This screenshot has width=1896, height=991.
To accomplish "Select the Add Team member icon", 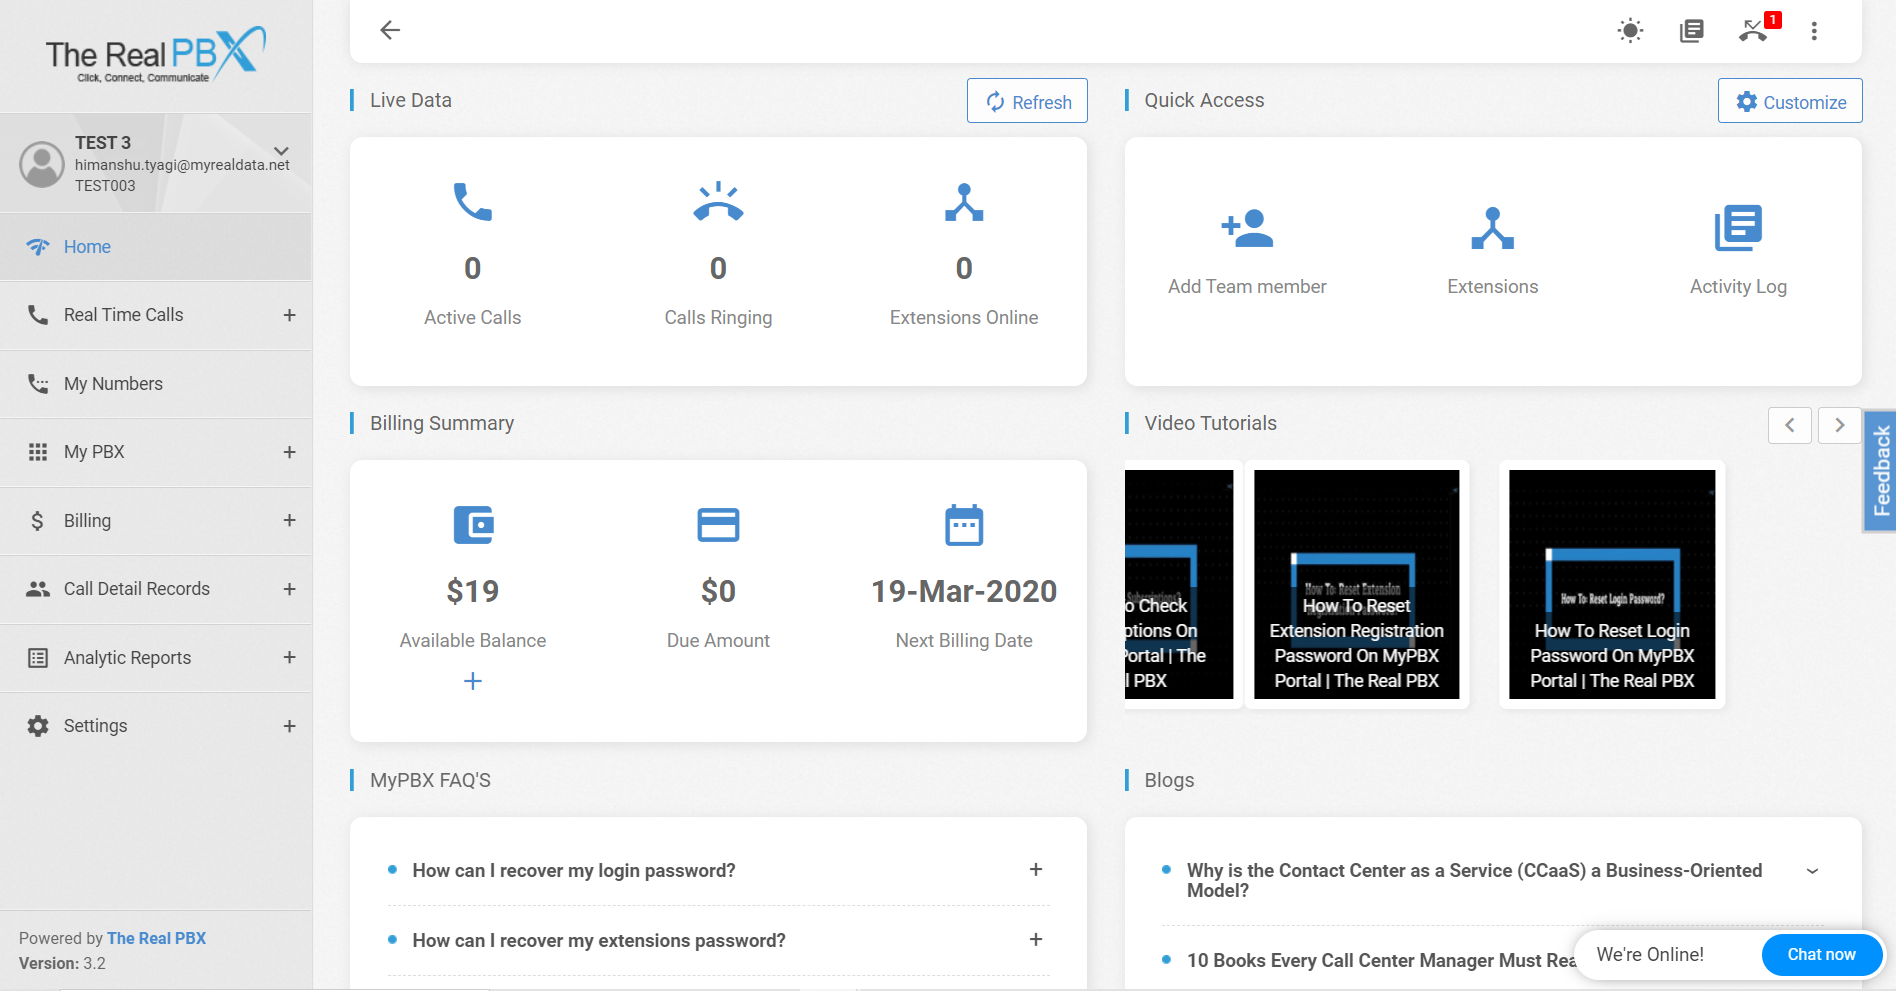I will coord(1247,229).
